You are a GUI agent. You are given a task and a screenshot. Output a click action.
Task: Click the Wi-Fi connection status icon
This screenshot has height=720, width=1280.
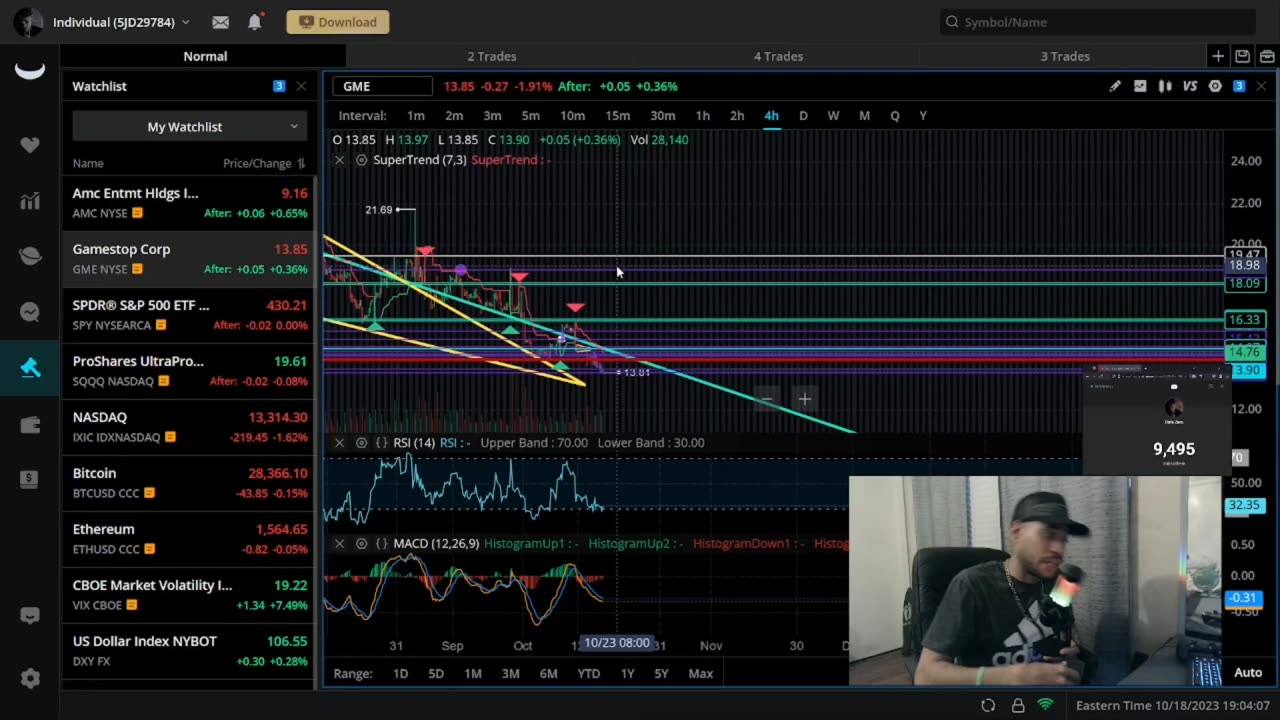(1045, 705)
